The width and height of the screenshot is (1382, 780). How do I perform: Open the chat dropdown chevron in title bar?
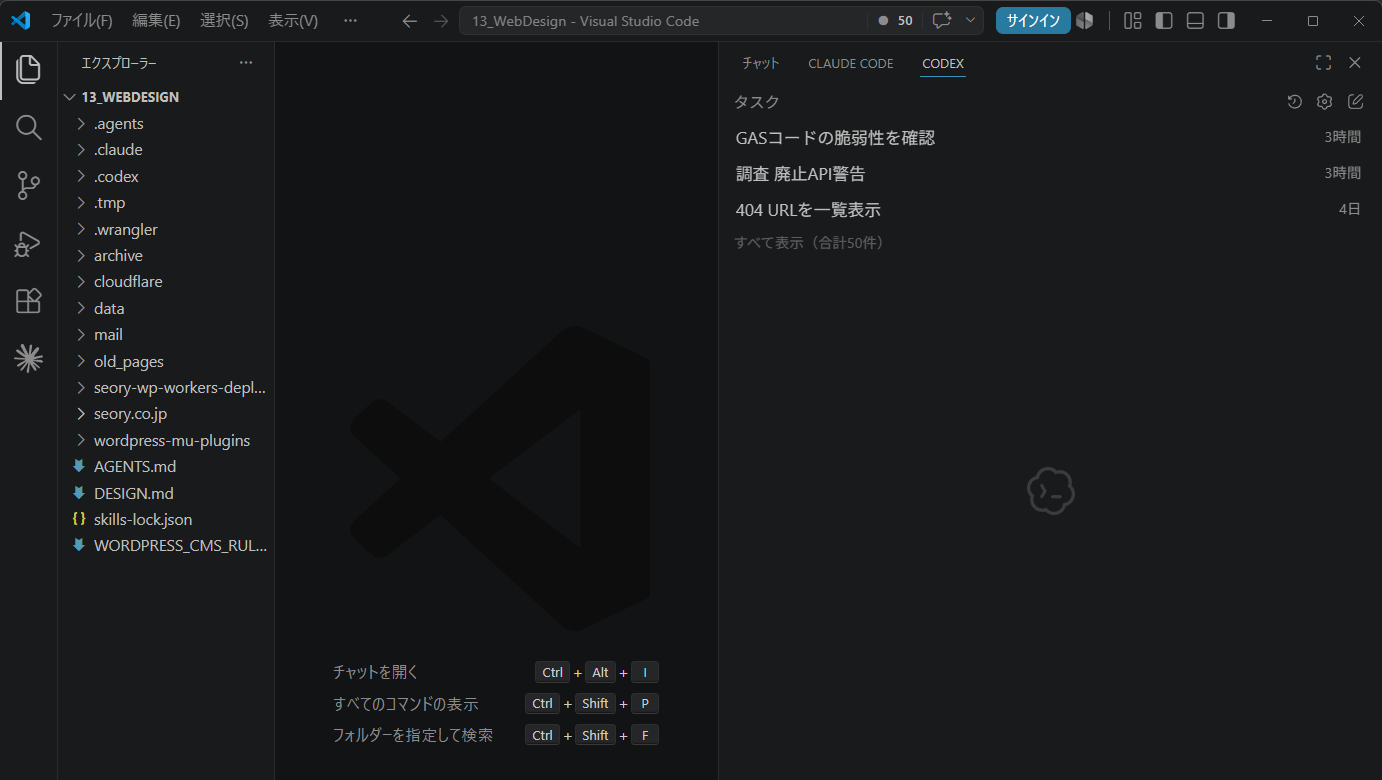click(970, 20)
